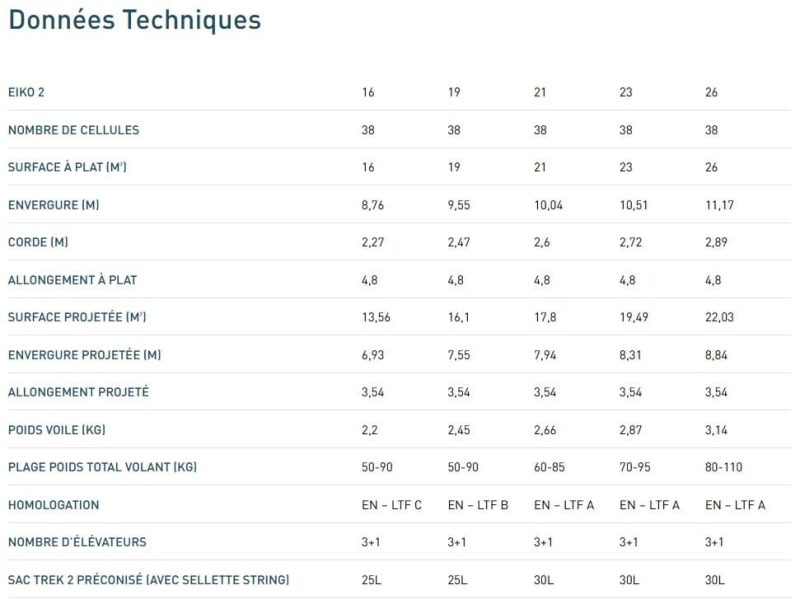Click poids voile value 2,45

pyautogui.click(x=459, y=430)
